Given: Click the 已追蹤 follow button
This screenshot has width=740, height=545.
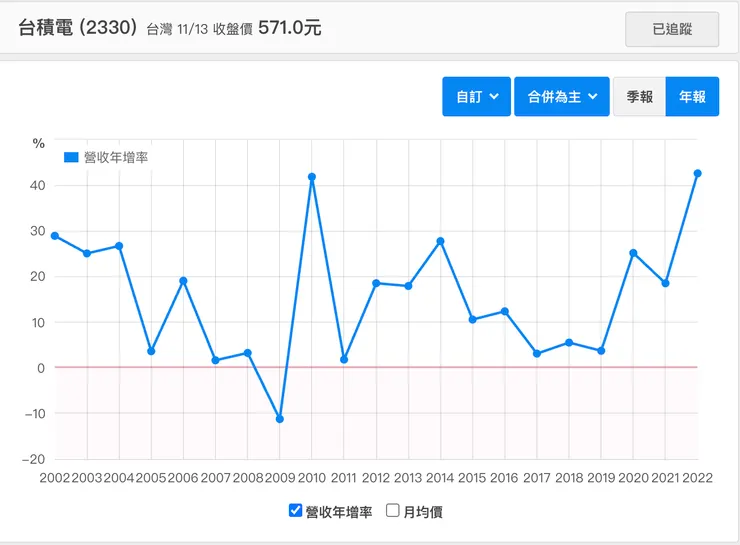Looking at the screenshot, I should pos(672,29).
